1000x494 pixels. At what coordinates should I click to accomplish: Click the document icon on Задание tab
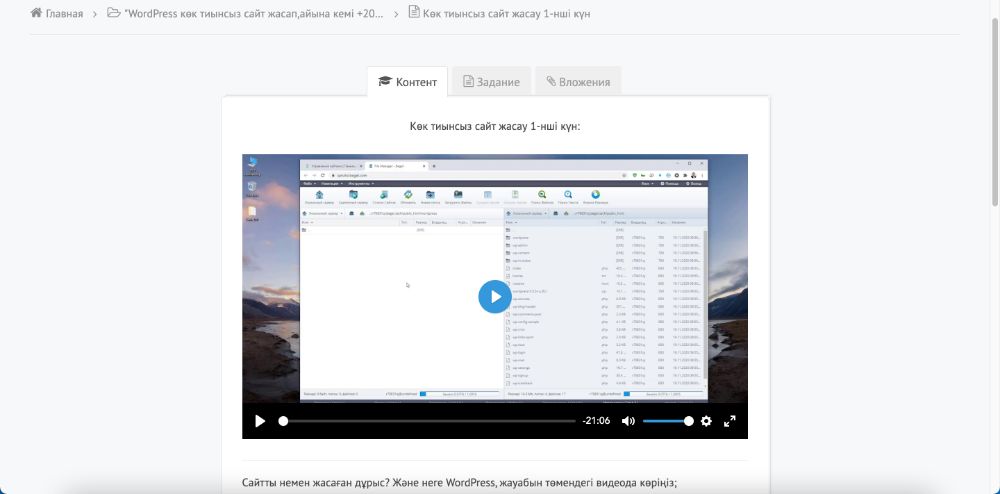click(468, 82)
